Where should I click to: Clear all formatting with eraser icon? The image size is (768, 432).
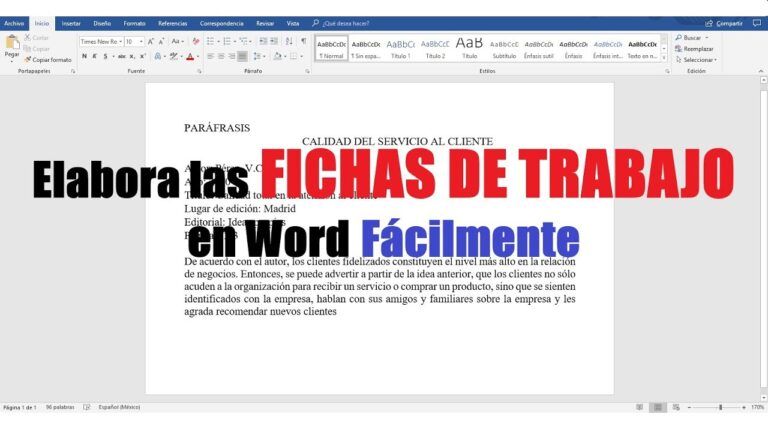196,41
